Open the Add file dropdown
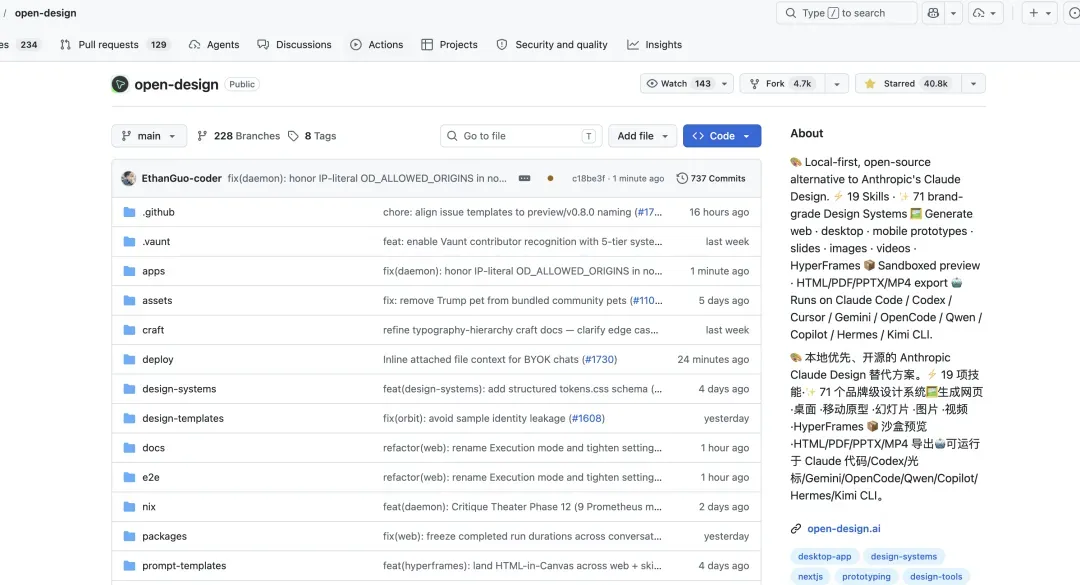This screenshot has height=585, width=1080. 643,136
